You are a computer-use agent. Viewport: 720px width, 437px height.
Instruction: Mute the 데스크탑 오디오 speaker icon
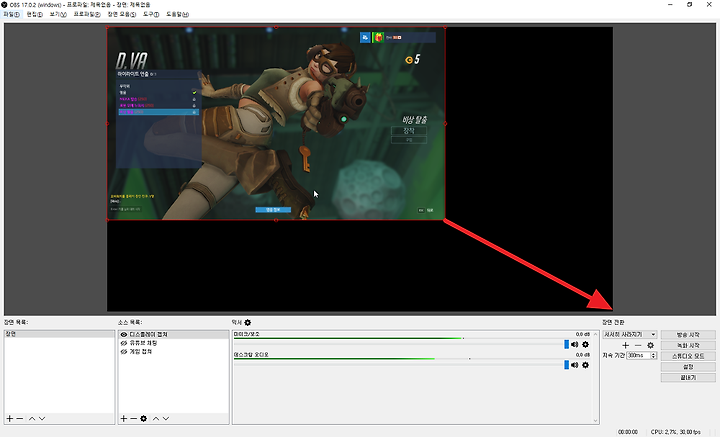(574, 365)
